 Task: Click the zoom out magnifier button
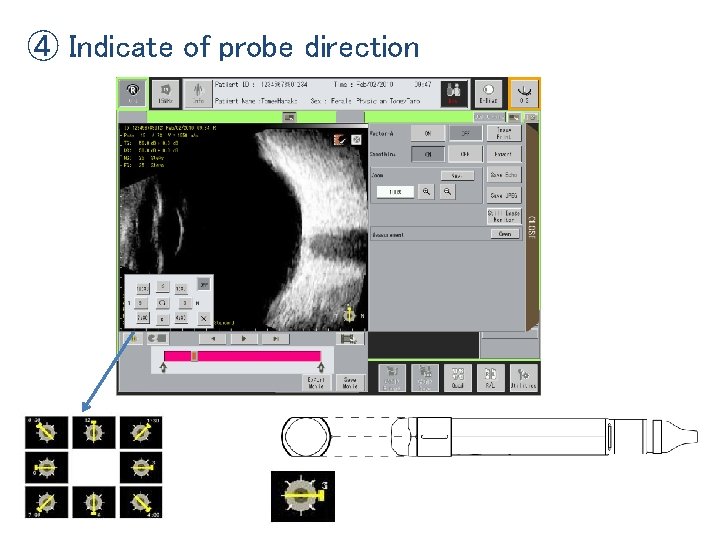coord(447,192)
